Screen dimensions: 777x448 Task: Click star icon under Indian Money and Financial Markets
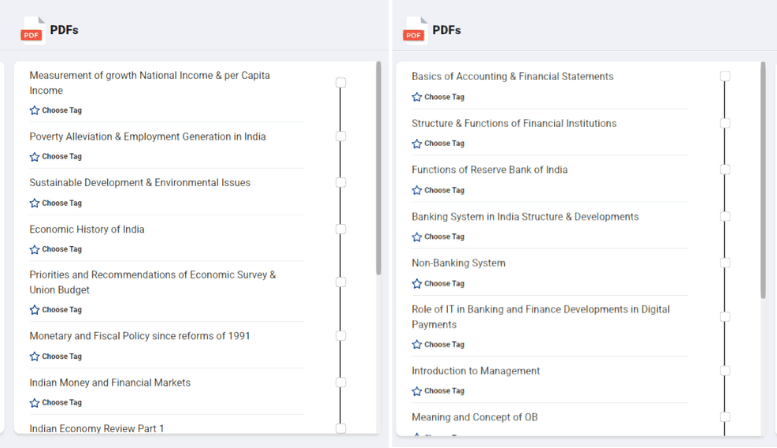35,403
